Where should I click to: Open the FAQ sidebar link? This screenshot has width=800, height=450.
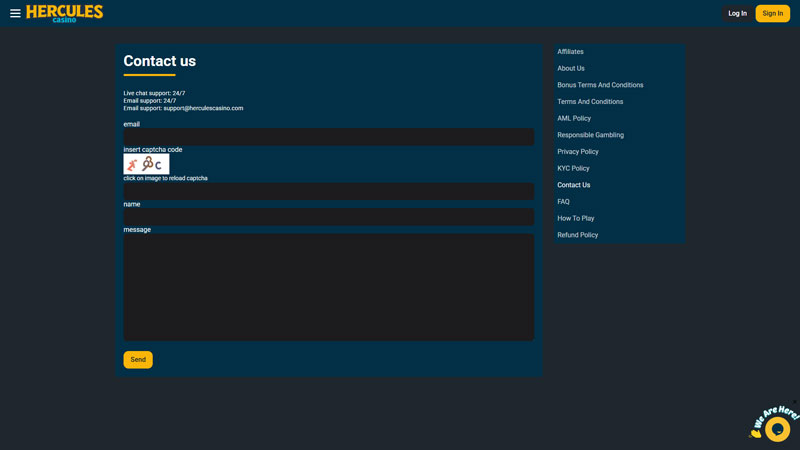click(x=563, y=202)
